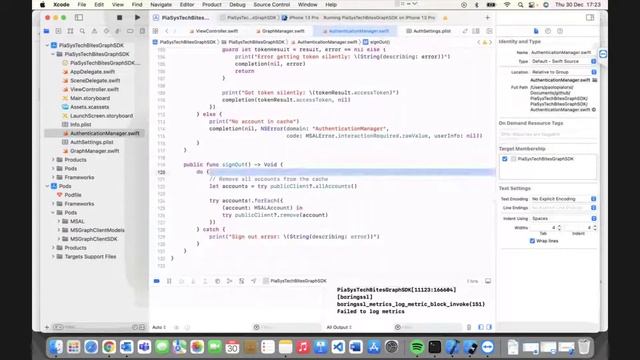
Task: Open the Report navigator icon
Action: click(142, 31)
